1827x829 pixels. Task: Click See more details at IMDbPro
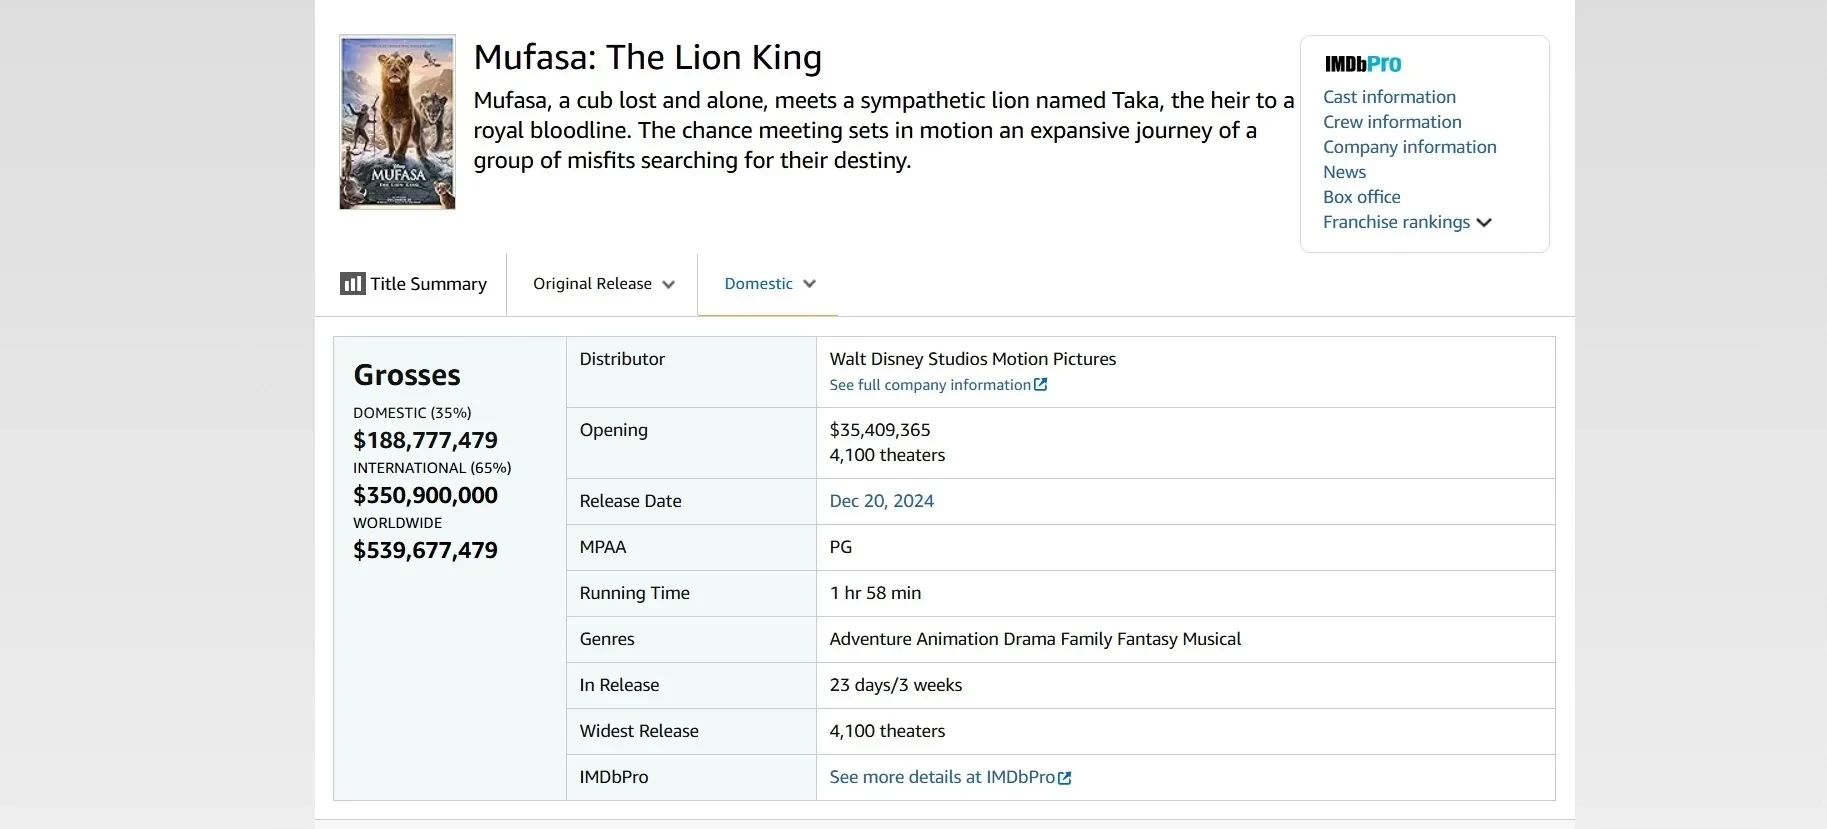pos(942,777)
